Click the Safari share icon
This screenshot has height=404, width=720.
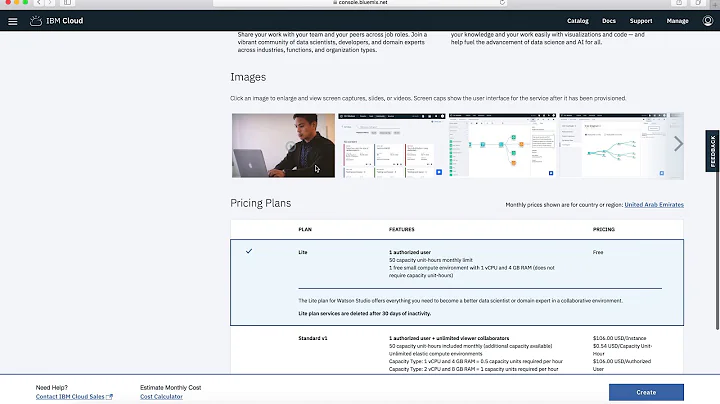point(679,3)
